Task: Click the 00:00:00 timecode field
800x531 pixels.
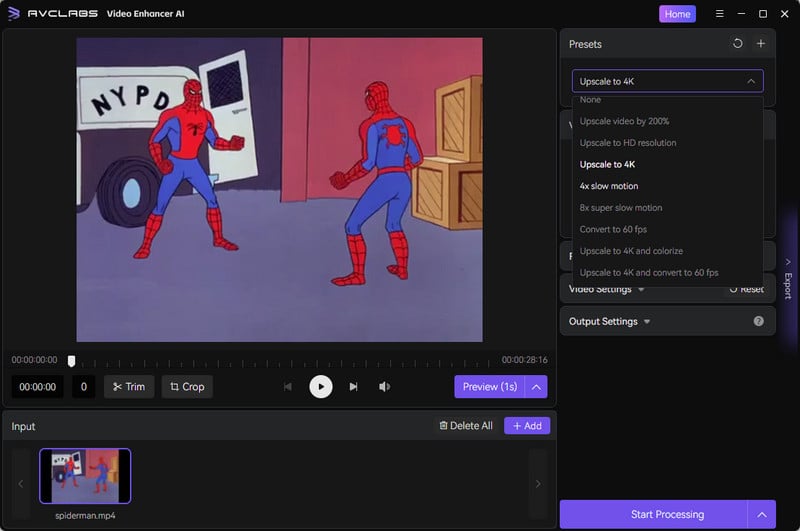Action: click(x=38, y=387)
